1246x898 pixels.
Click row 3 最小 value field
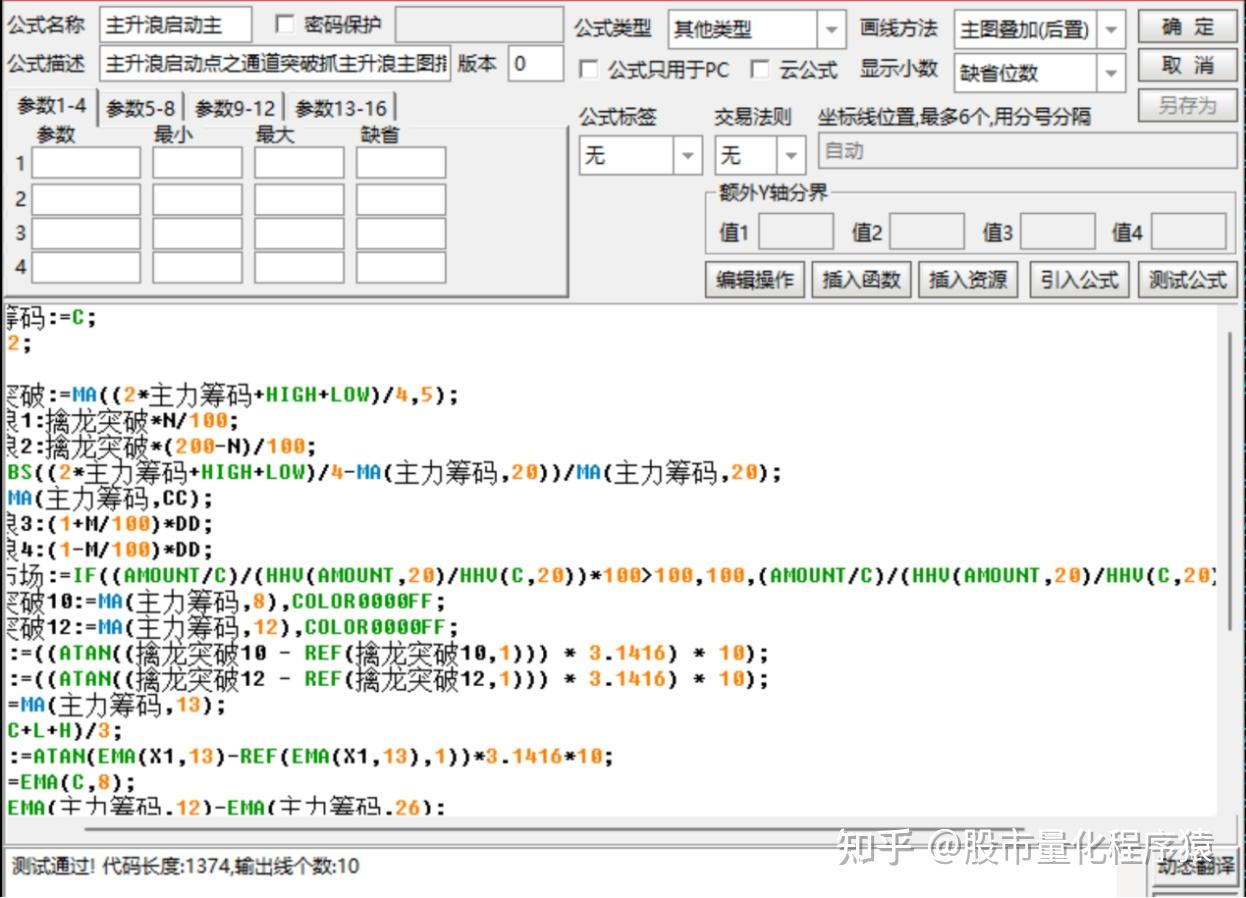click(x=197, y=233)
